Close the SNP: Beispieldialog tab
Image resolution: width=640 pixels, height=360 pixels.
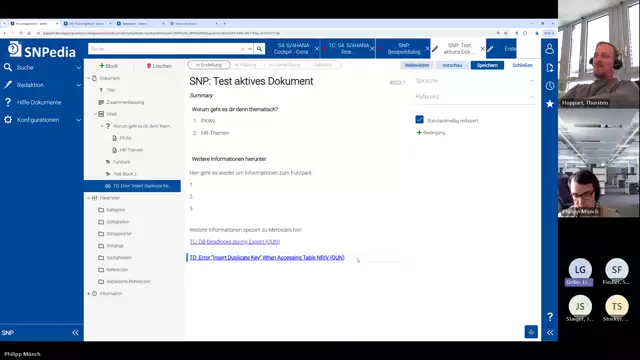[427, 49]
